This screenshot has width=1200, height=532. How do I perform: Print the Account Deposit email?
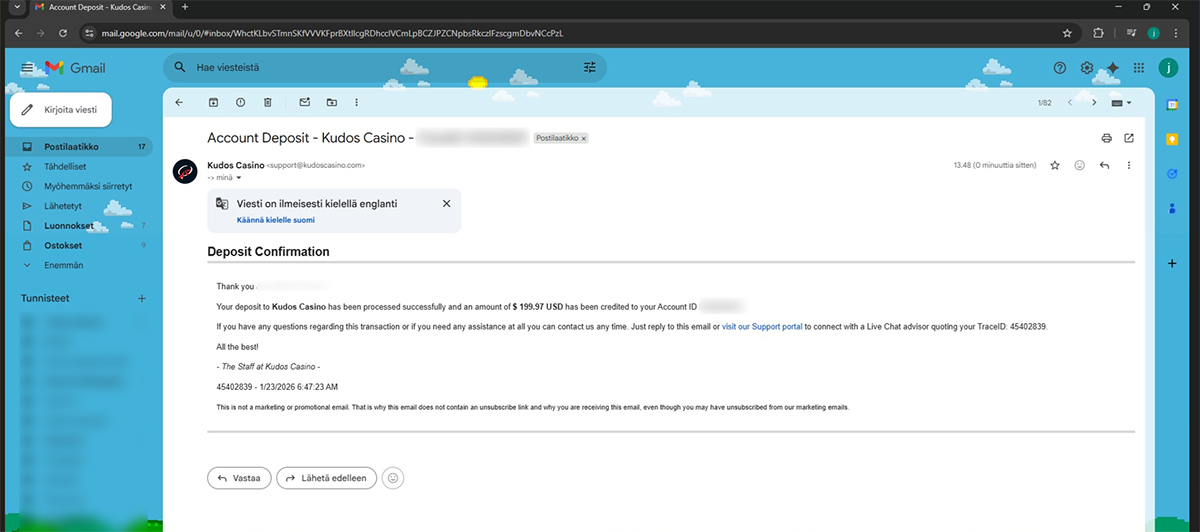(x=1106, y=138)
